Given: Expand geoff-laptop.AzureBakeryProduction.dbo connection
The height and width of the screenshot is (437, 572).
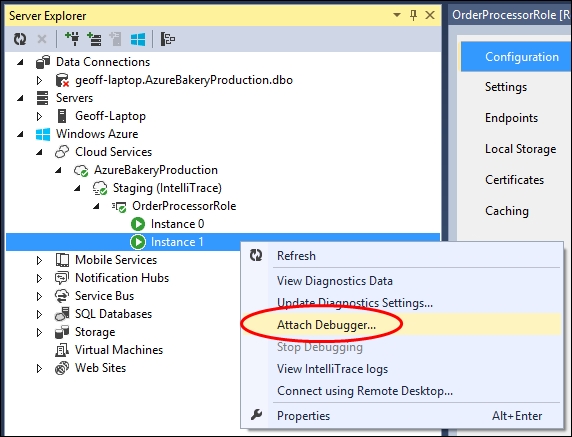Looking at the screenshot, I should coord(39,80).
